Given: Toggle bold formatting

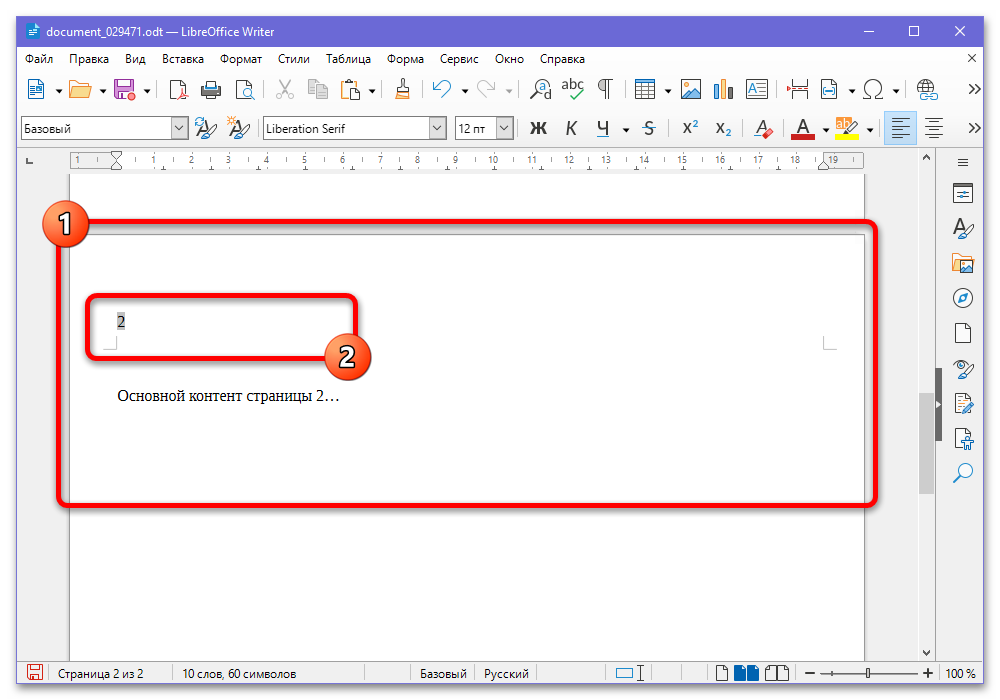Looking at the screenshot, I should 538,129.
